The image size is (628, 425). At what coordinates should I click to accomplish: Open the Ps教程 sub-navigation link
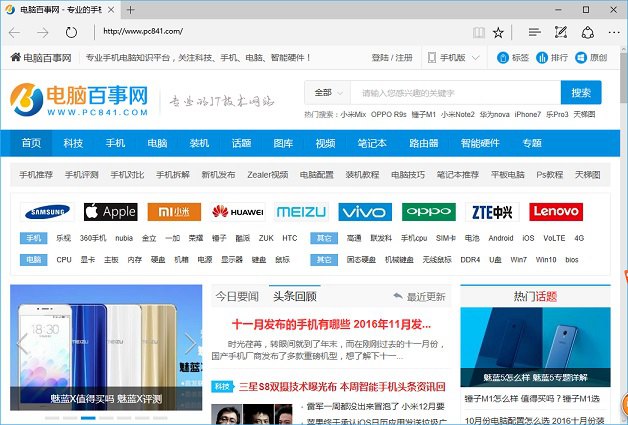pos(550,175)
